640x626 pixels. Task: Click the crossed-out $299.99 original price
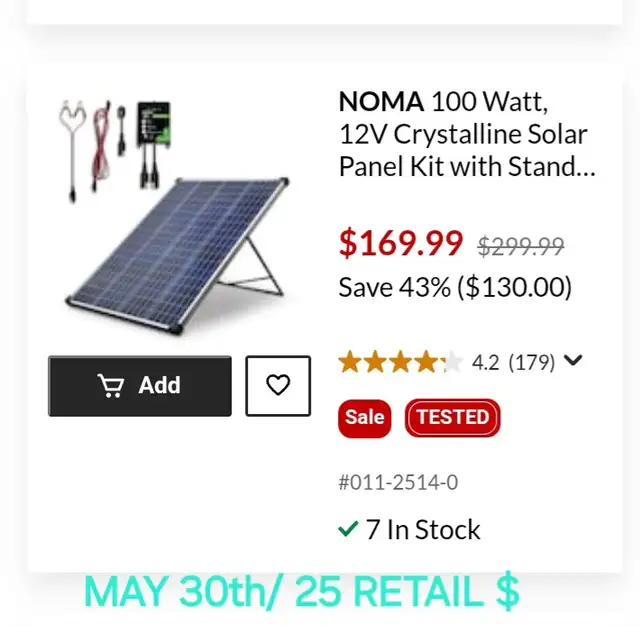(x=521, y=246)
